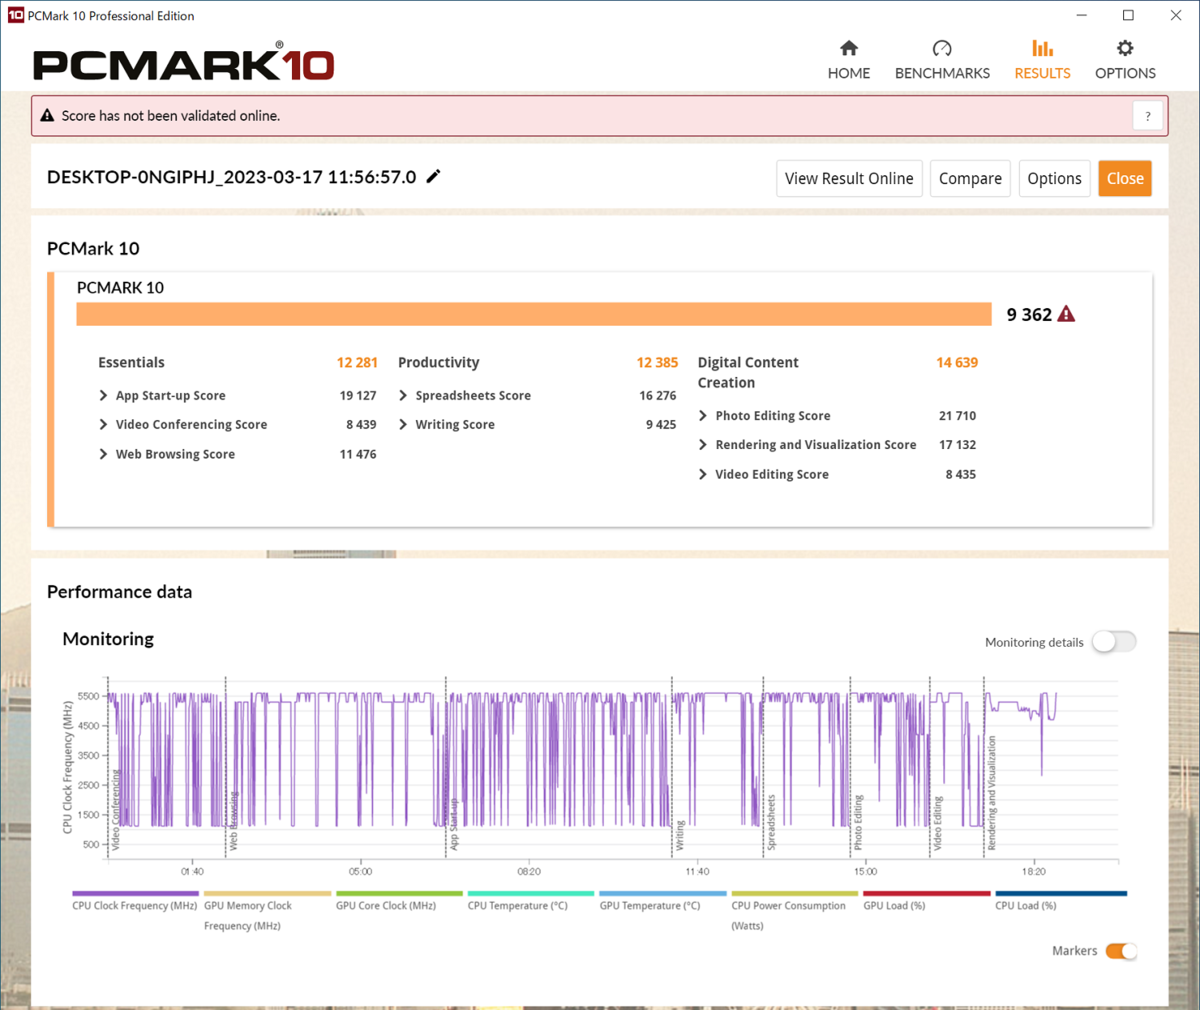Expand Video Editing Score
The width and height of the screenshot is (1200, 1010).
click(x=703, y=474)
